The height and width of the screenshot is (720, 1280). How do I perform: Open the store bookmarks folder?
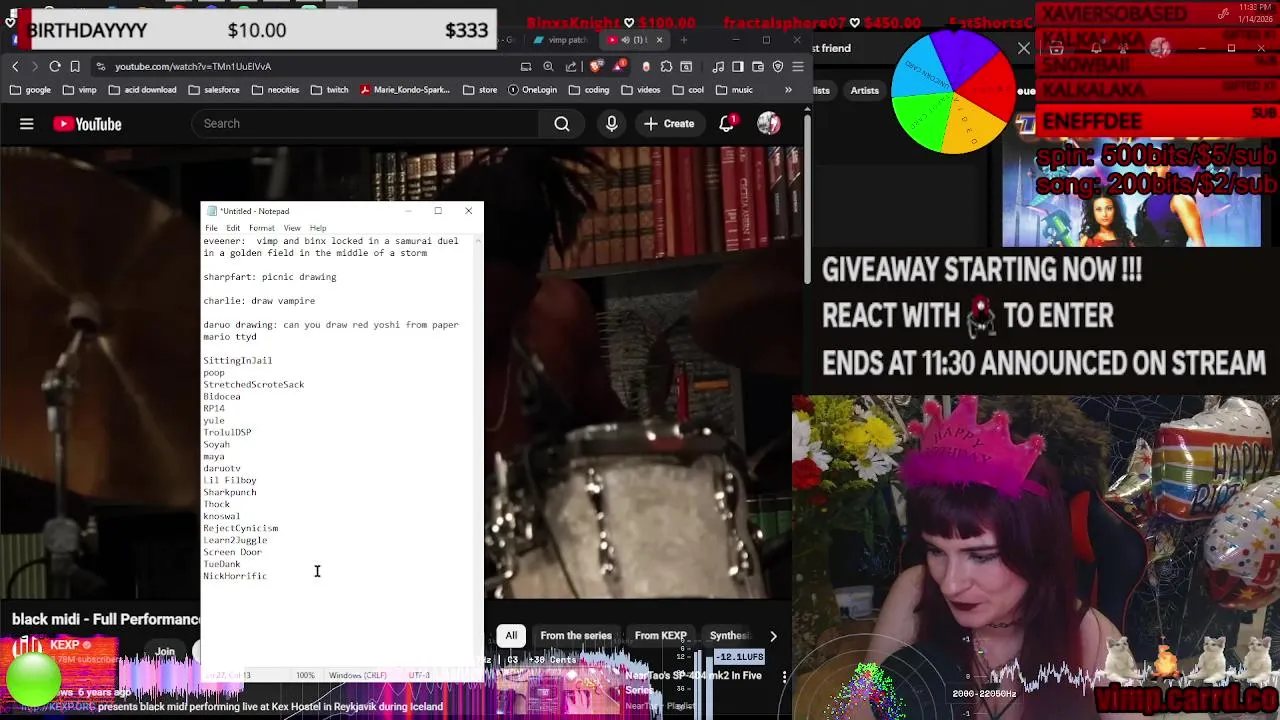click(480, 90)
